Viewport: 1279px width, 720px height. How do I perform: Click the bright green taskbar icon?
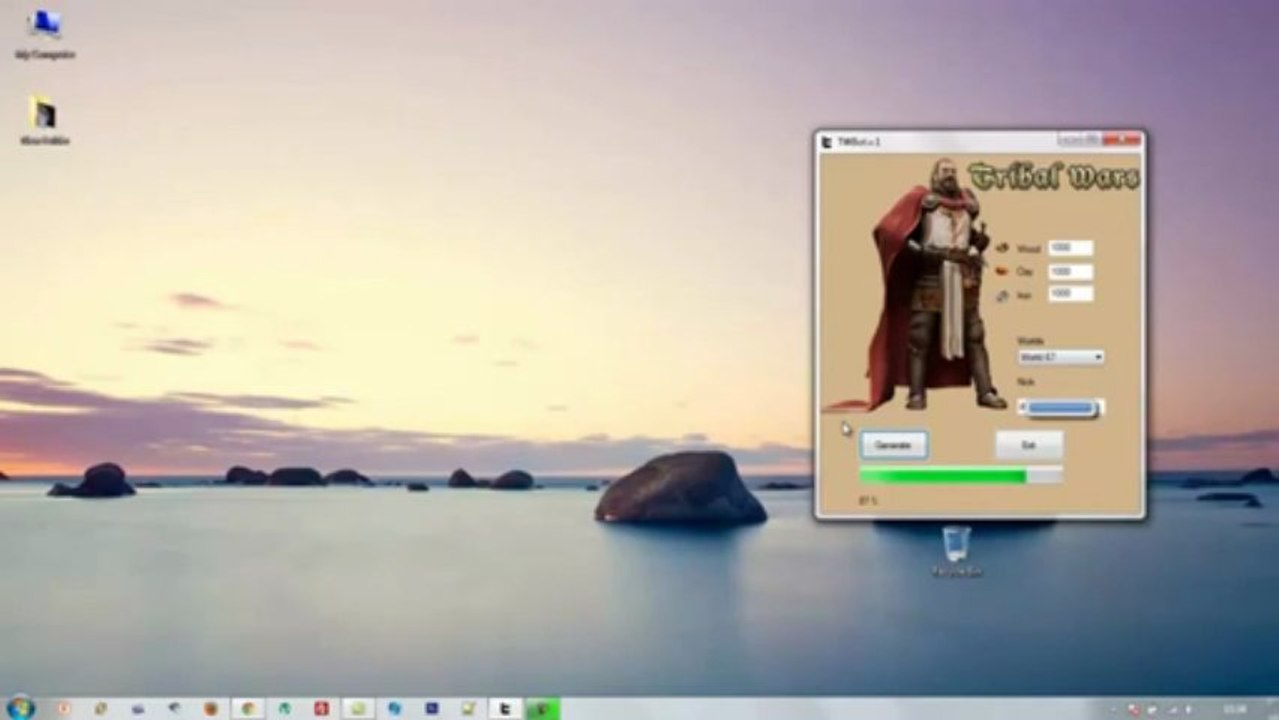(542, 708)
